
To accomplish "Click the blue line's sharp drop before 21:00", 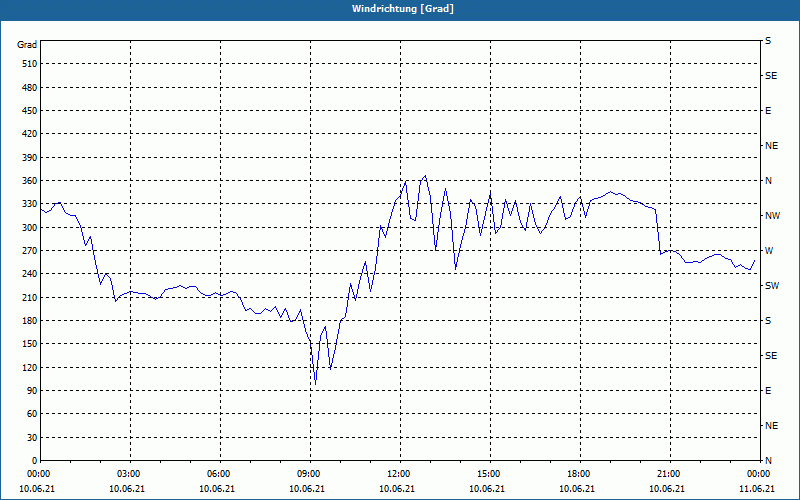I will click(x=658, y=232).
